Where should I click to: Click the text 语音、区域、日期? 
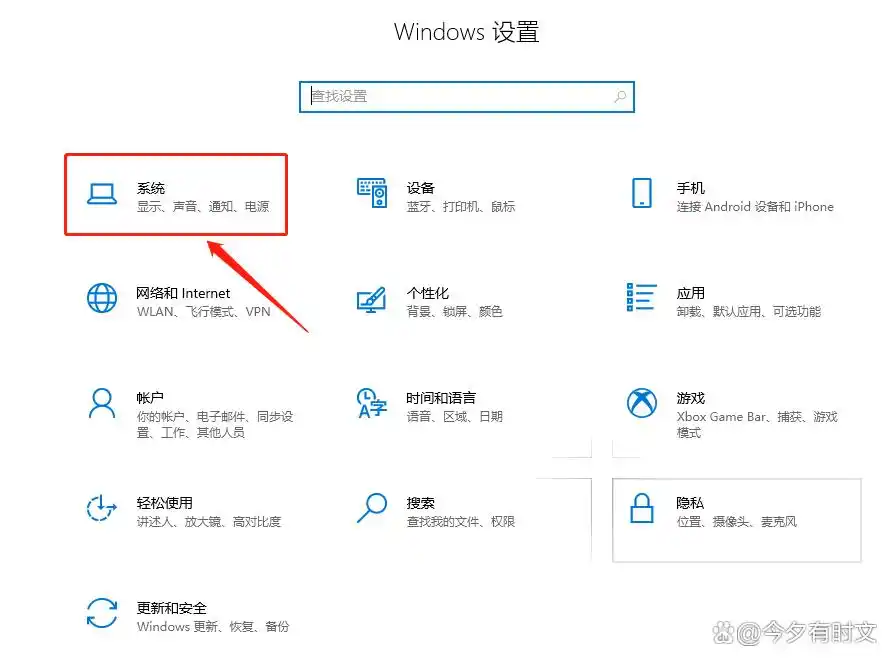(454, 416)
